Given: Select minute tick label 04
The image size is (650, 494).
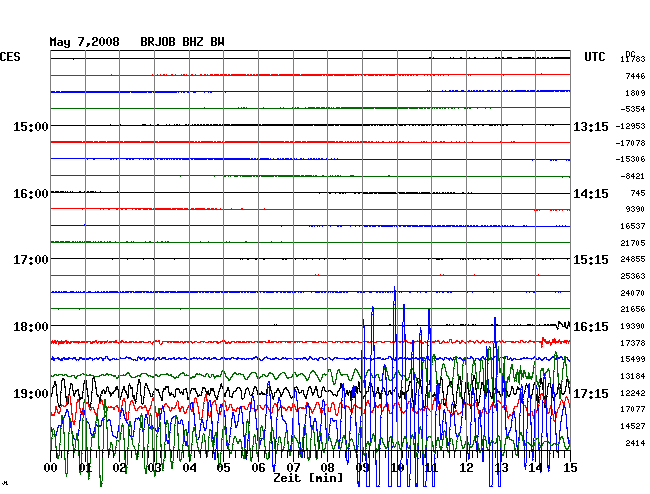Looking at the screenshot, I should pos(189,468).
